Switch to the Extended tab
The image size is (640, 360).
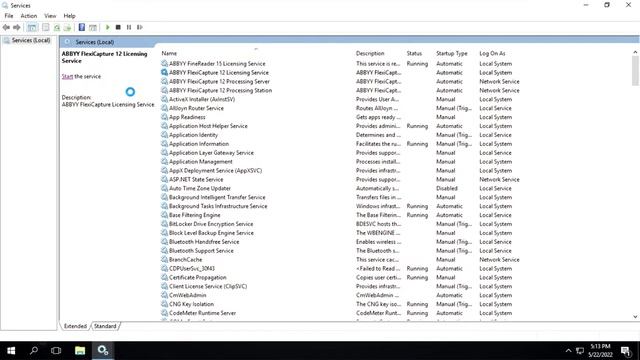tap(76, 326)
